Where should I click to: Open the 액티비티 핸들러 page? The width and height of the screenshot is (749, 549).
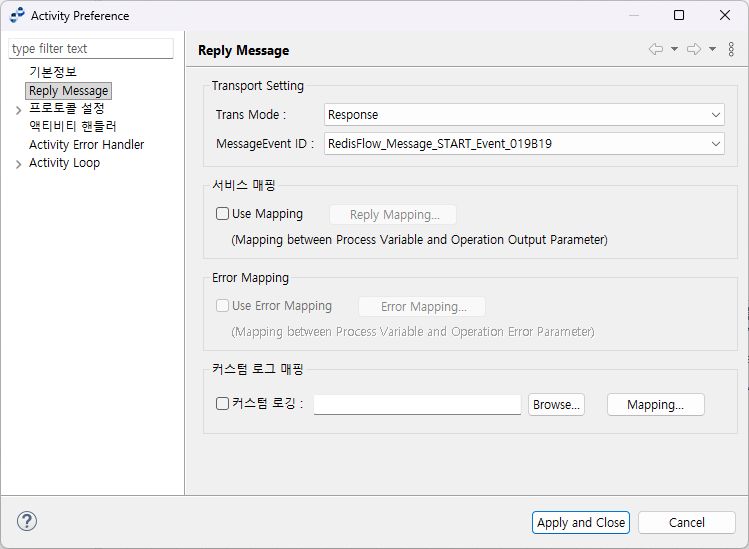point(72,127)
